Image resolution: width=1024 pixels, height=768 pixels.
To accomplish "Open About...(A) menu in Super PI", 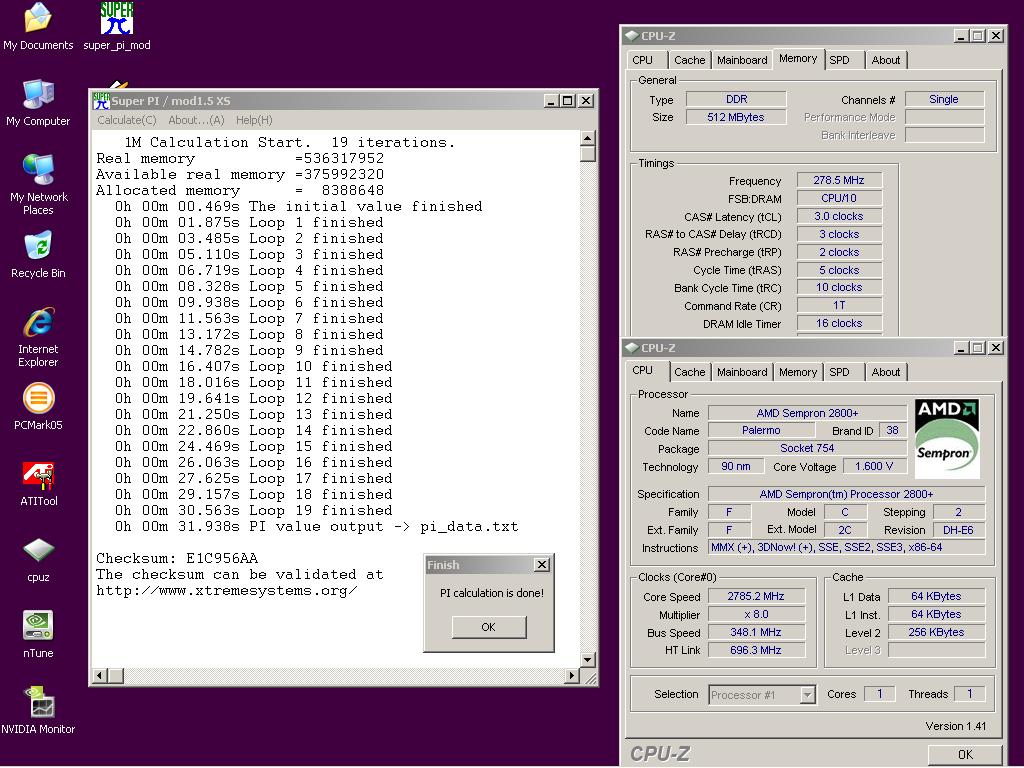I will (x=196, y=120).
